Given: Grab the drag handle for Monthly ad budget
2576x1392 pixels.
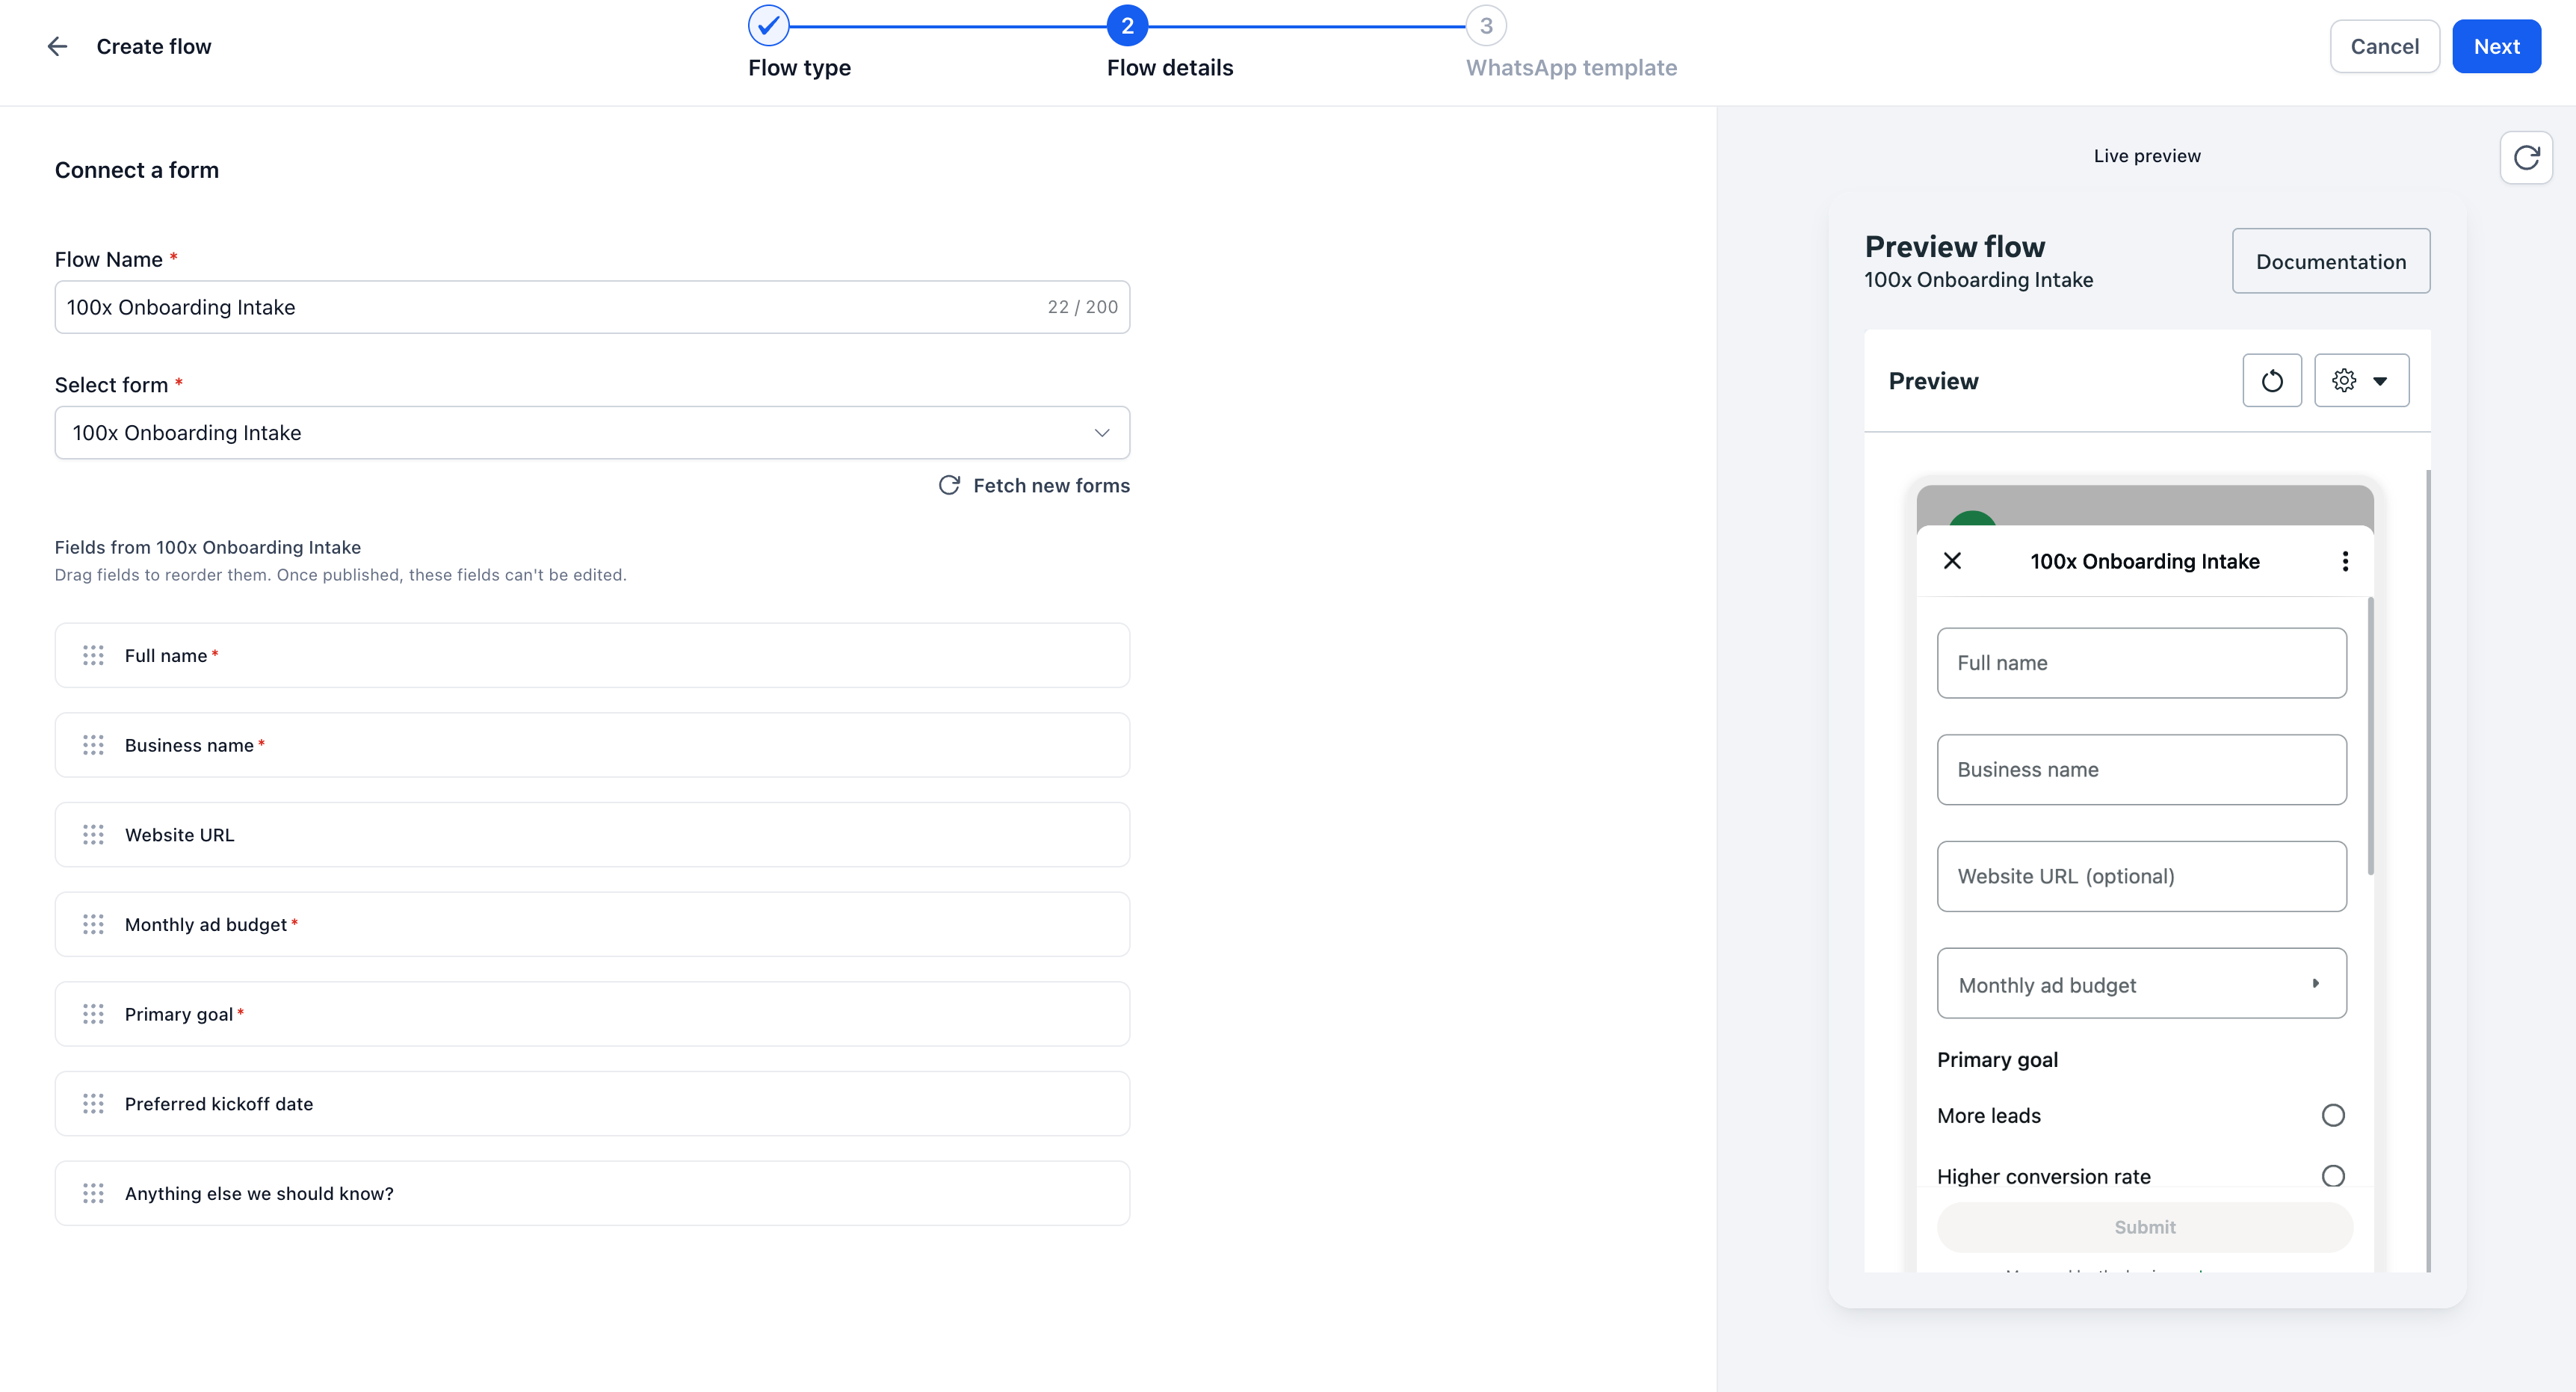Looking at the screenshot, I should coord(93,924).
